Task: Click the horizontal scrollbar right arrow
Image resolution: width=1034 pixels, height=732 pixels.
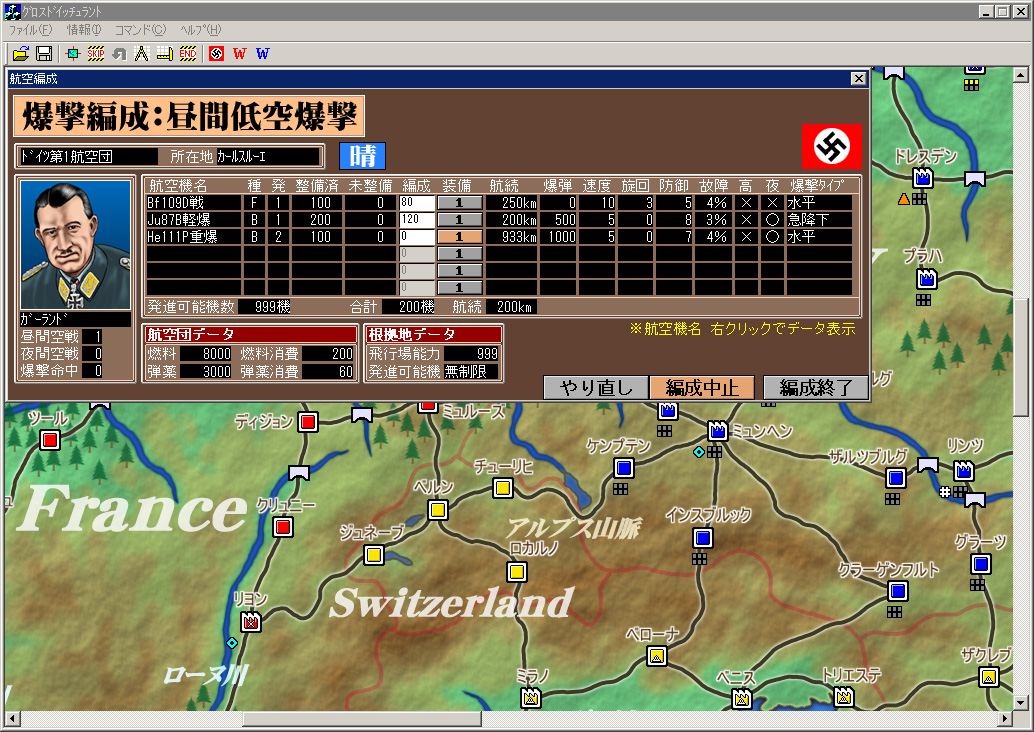Action: (1004, 718)
